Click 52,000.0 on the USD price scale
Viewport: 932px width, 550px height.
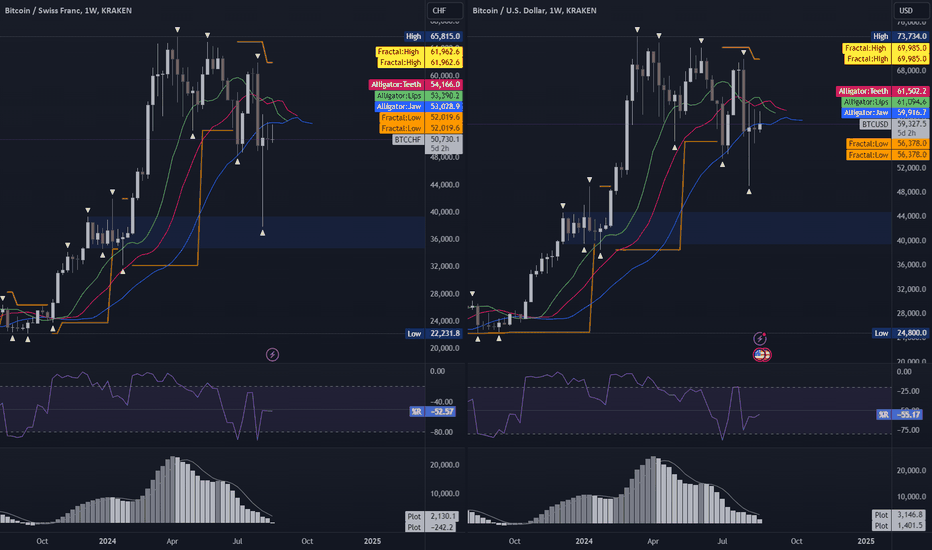tap(911, 168)
